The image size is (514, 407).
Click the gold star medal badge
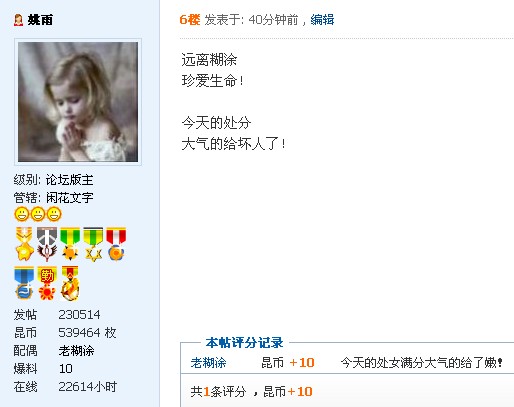click(24, 244)
